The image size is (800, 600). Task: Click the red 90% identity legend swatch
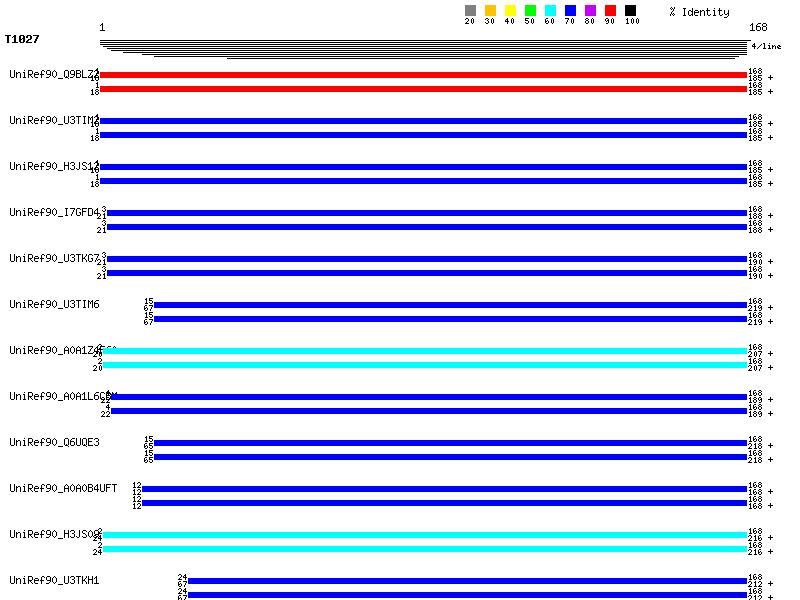pyautogui.click(x=610, y=11)
